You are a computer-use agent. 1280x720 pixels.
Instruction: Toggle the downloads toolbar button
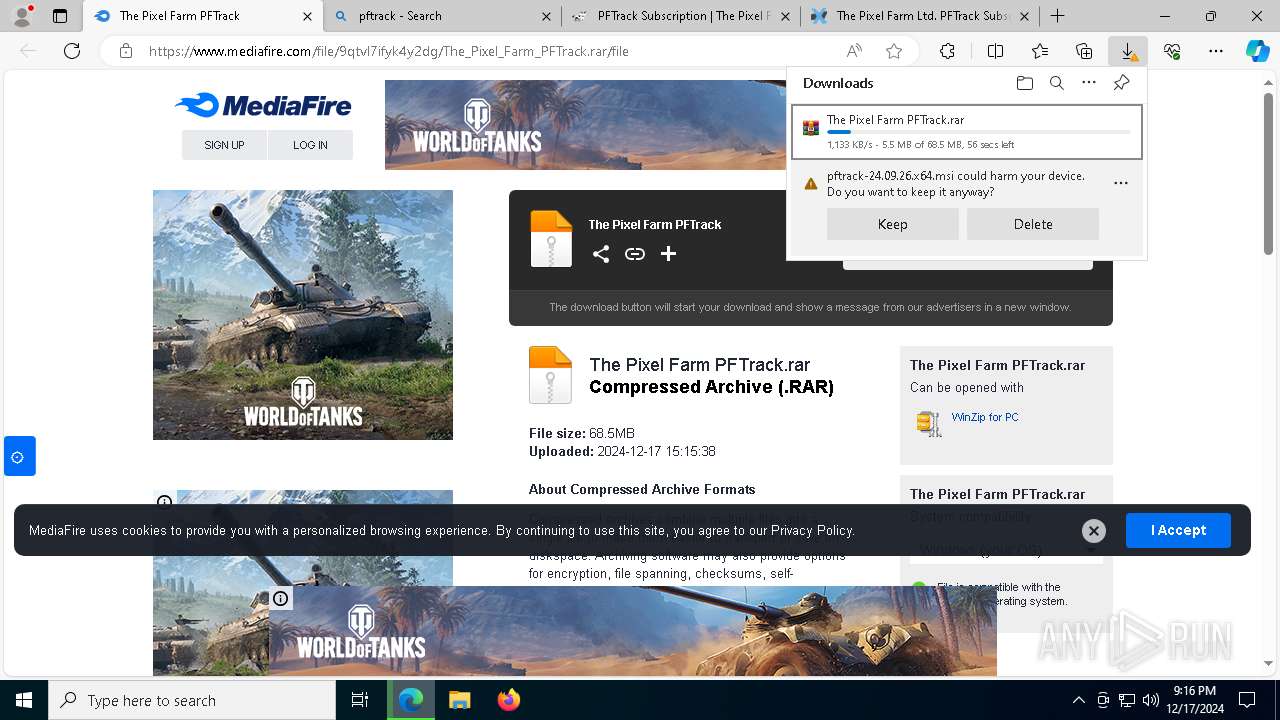tap(1128, 51)
